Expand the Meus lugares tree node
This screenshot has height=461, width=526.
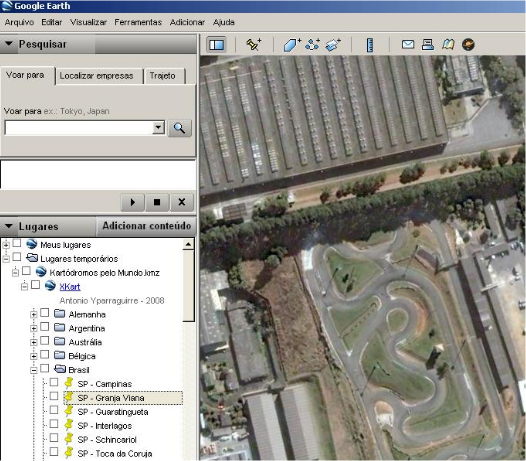[6, 245]
